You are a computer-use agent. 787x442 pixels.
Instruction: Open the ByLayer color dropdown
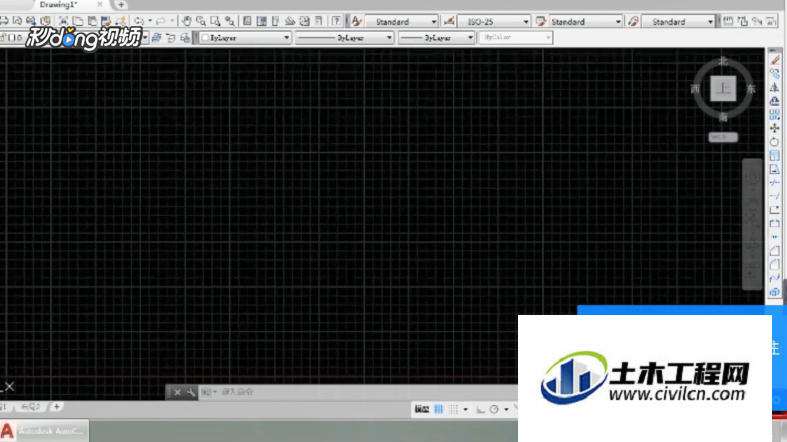(245, 38)
